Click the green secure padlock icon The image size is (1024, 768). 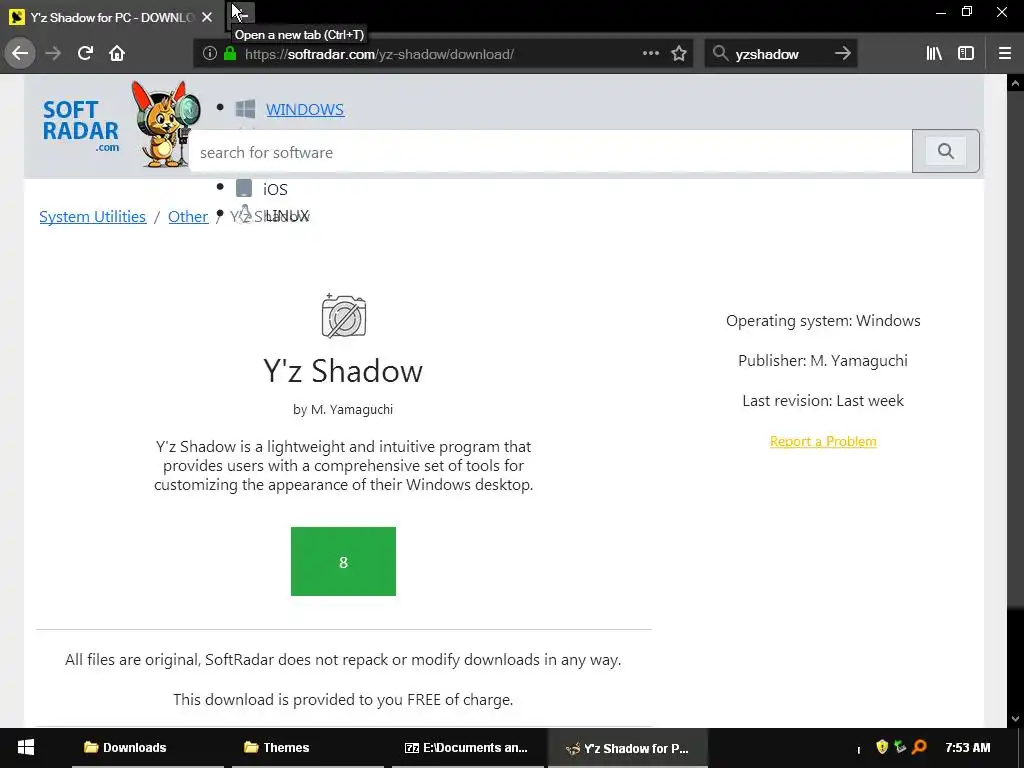[230, 54]
